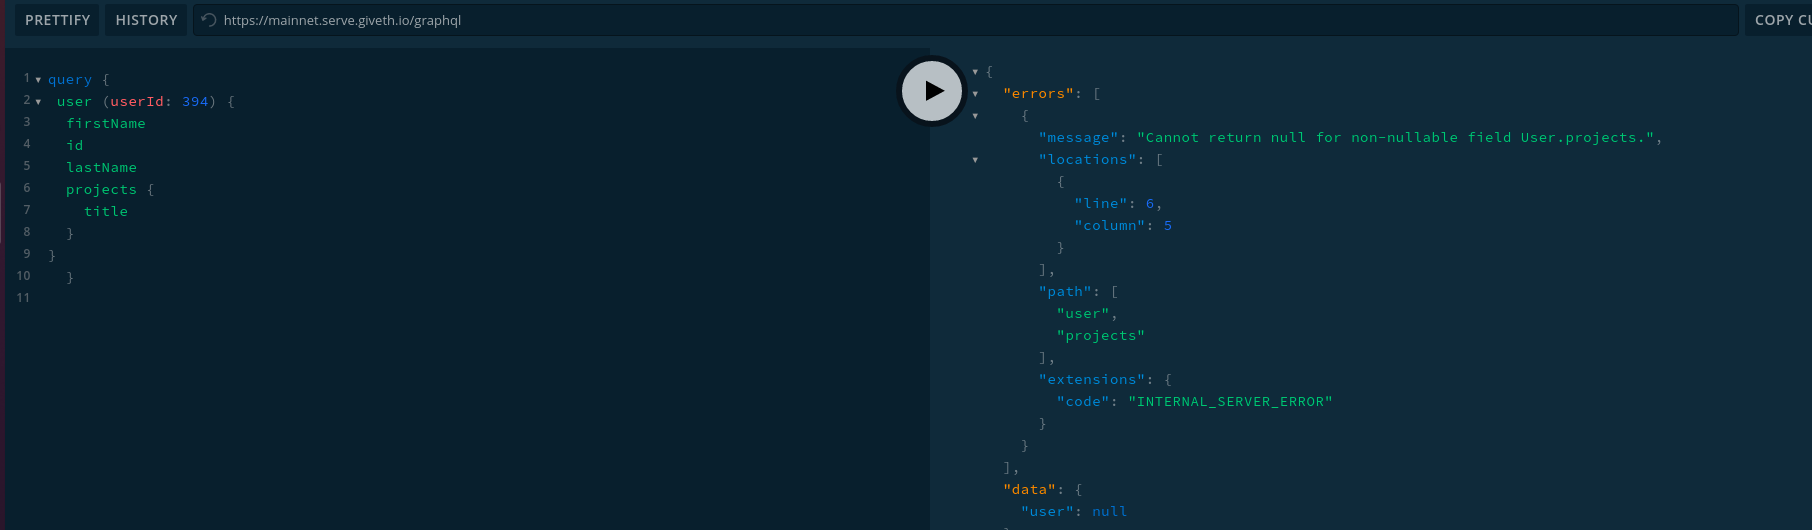Select the firstName field in query
Image resolution: width=1812 pixels, height=530 pixels.
click(x=106, y=124)
